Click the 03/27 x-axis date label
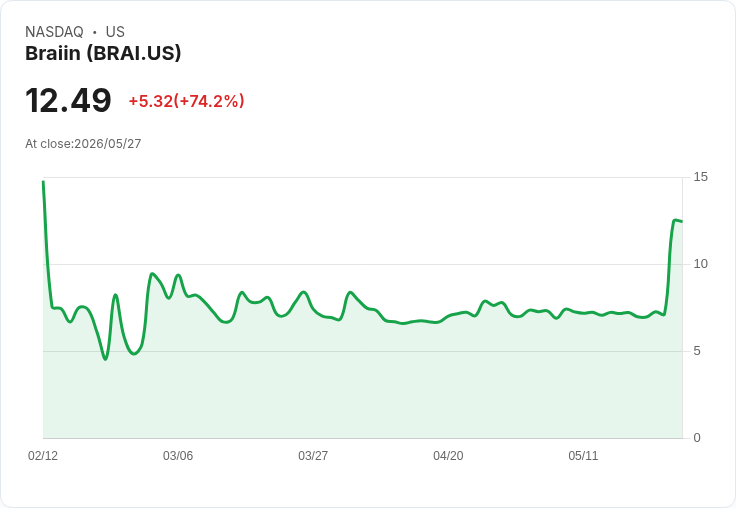The height and width of the screenshot is (508, 736). 313,455
